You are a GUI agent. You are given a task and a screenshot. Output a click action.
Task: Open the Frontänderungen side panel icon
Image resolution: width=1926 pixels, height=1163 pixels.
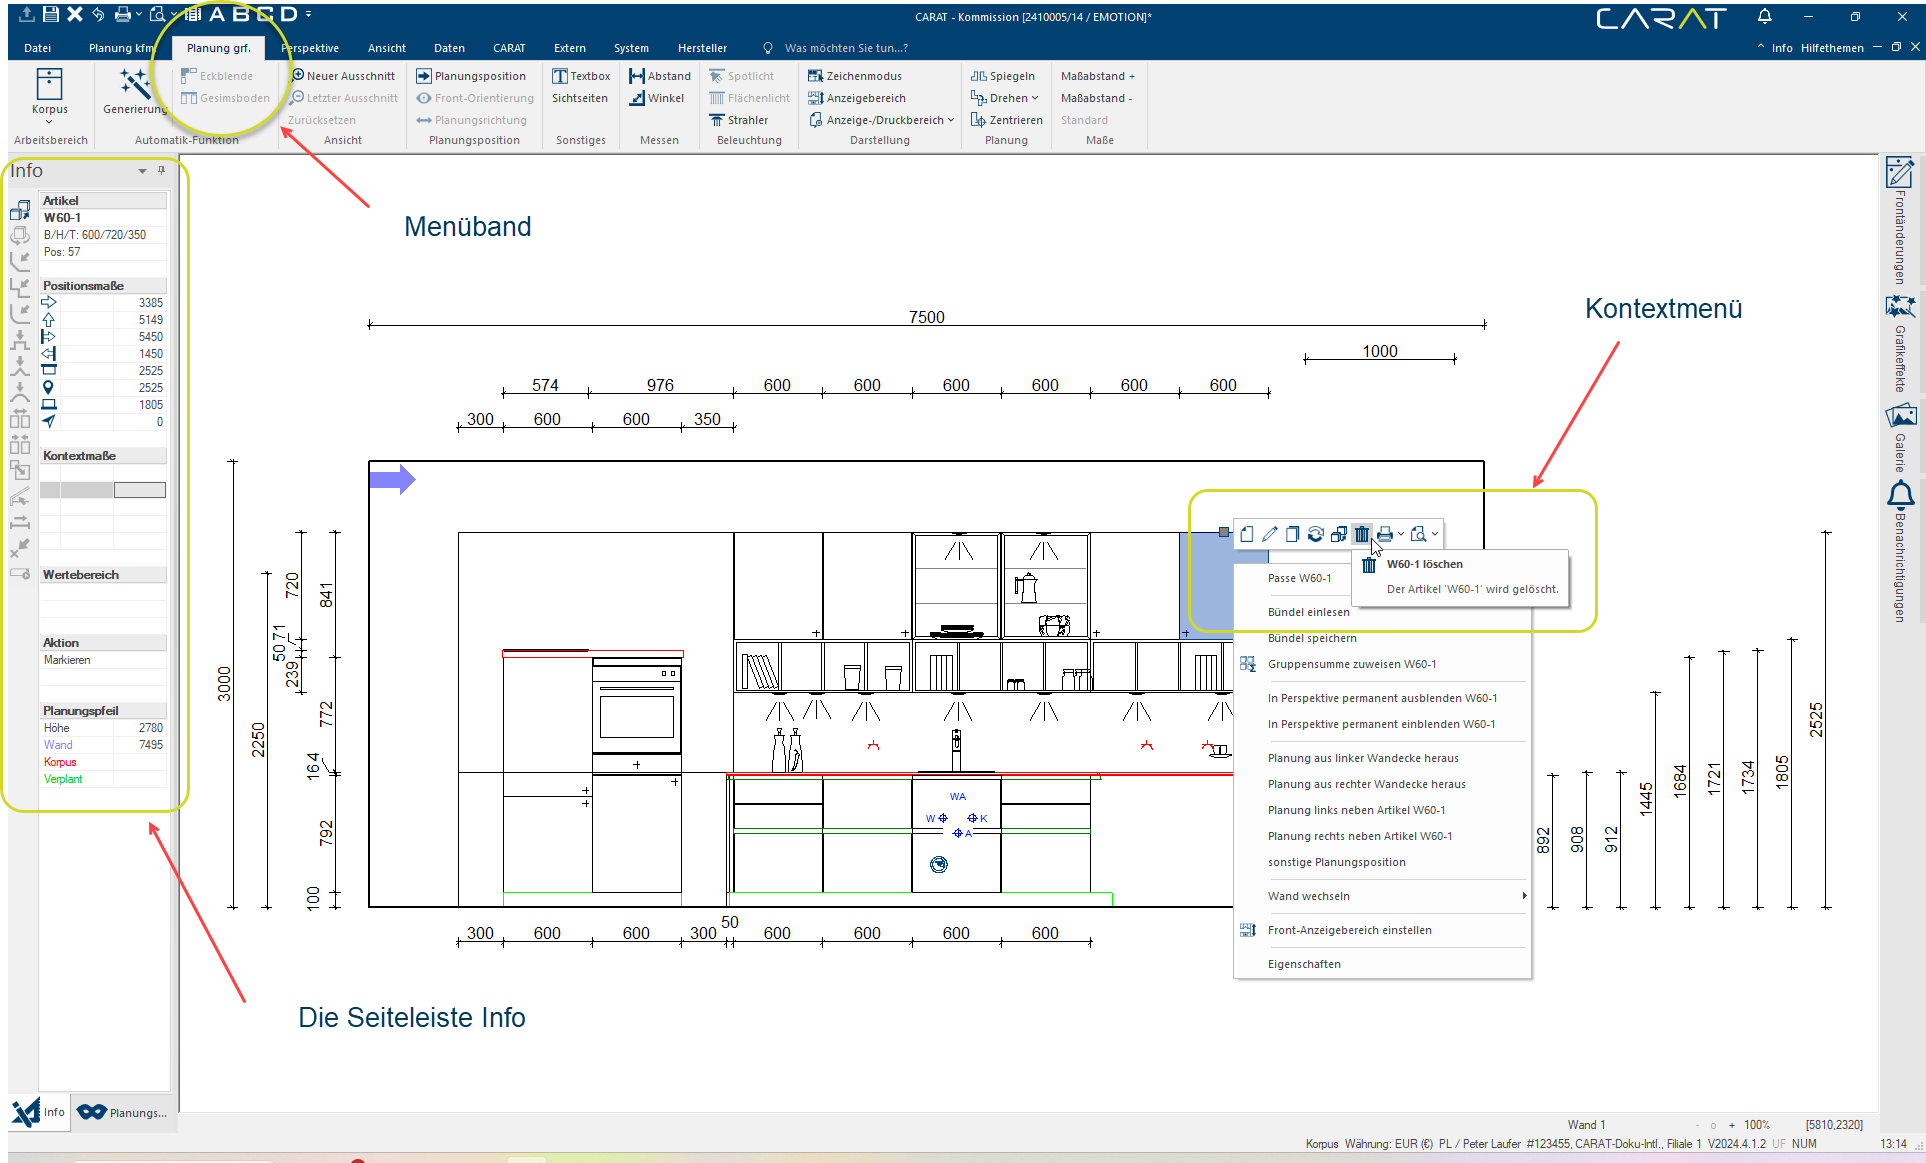point(1899,173)
